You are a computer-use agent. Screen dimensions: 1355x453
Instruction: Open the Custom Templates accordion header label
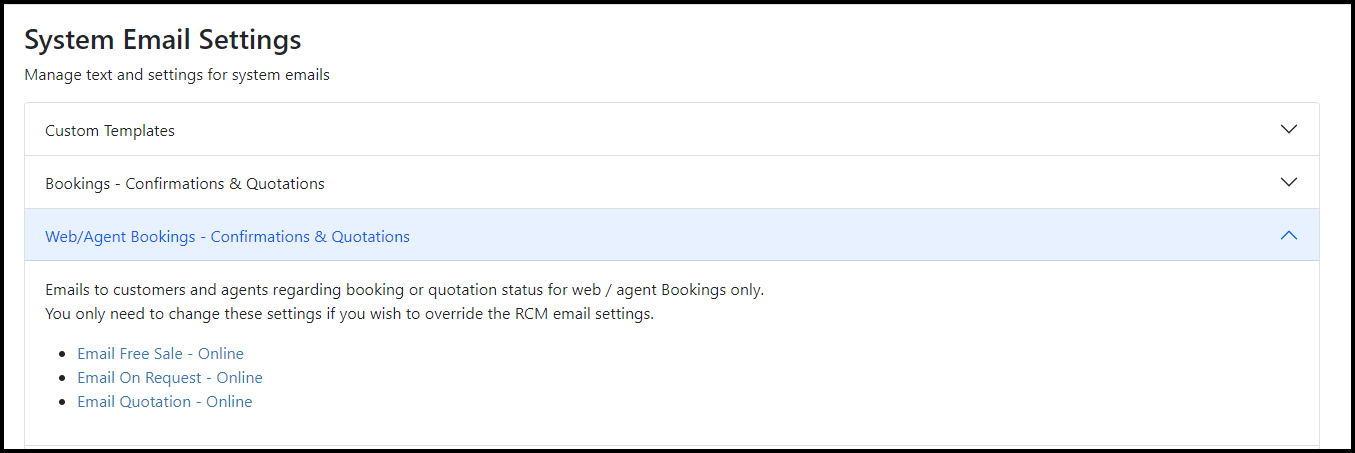click(x=110, y=130)
